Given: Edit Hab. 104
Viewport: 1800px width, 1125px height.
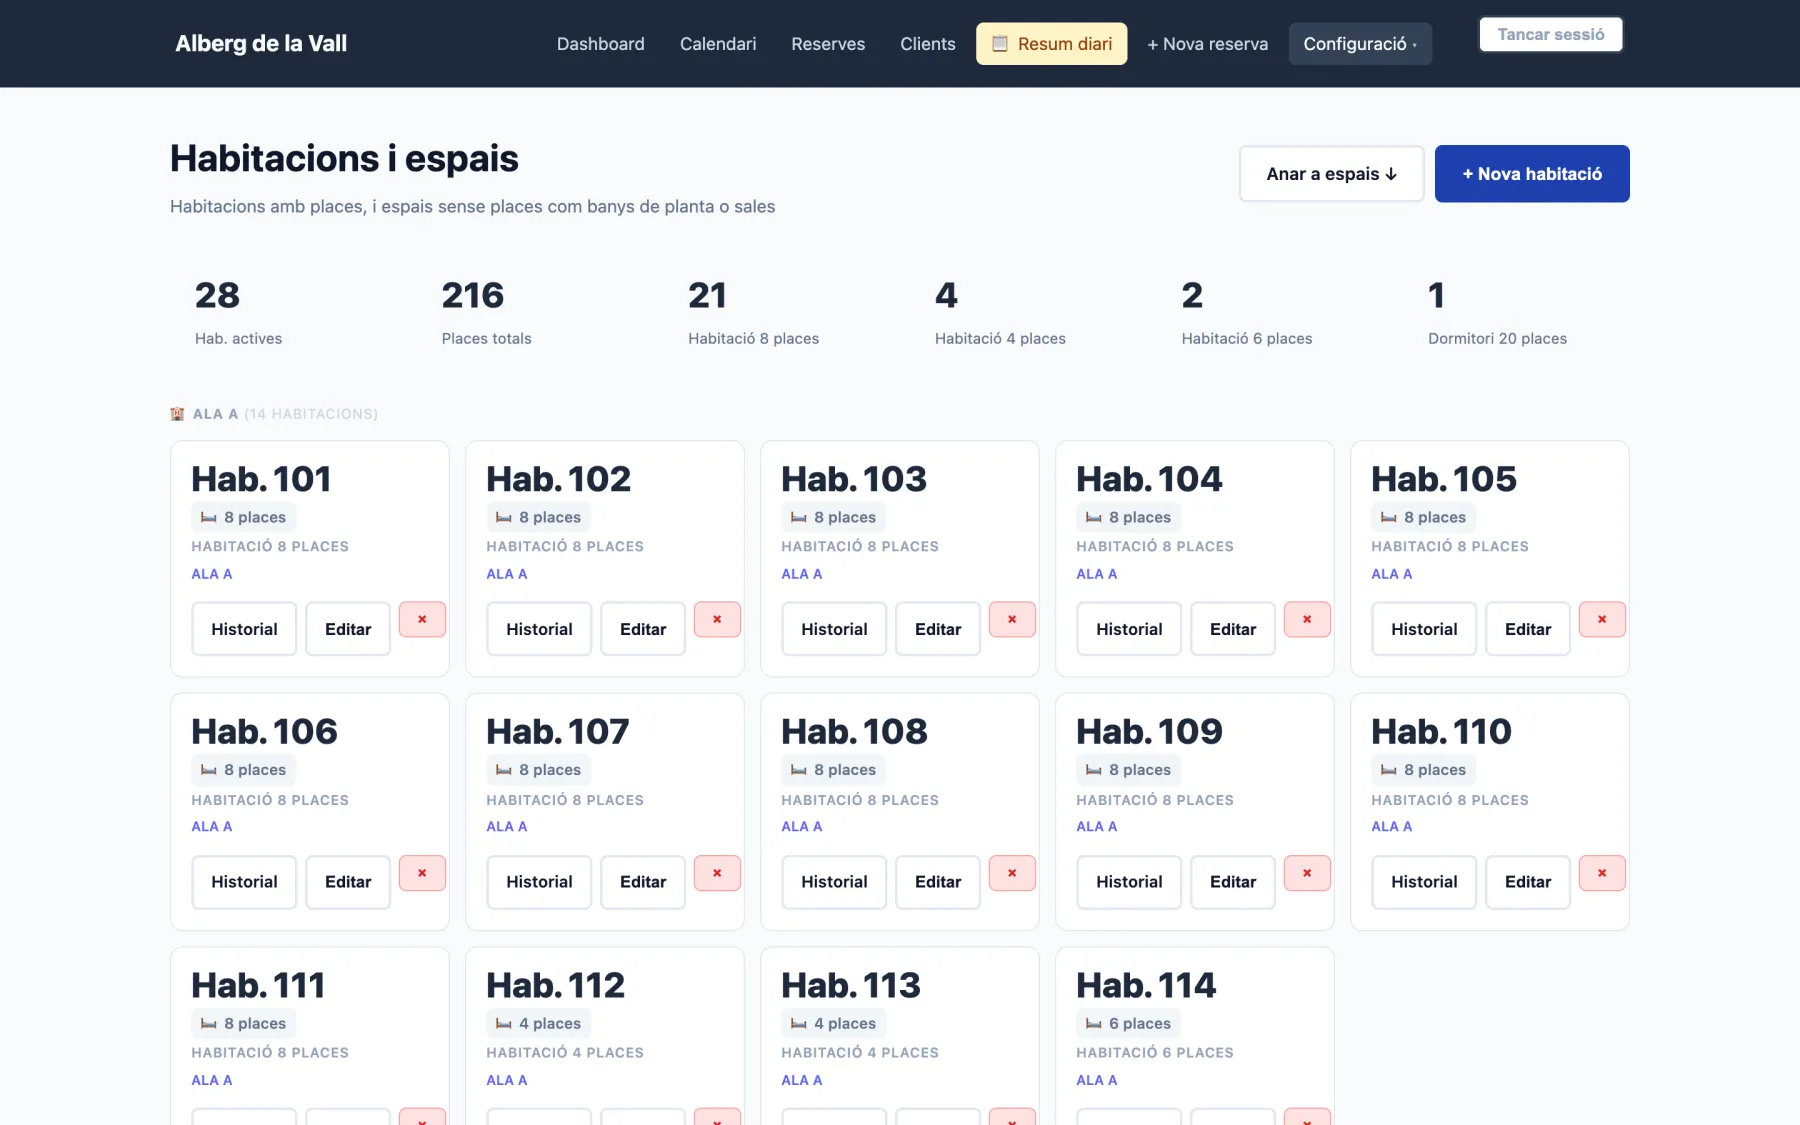Looking at the screenshot, I should point(1233,629).
